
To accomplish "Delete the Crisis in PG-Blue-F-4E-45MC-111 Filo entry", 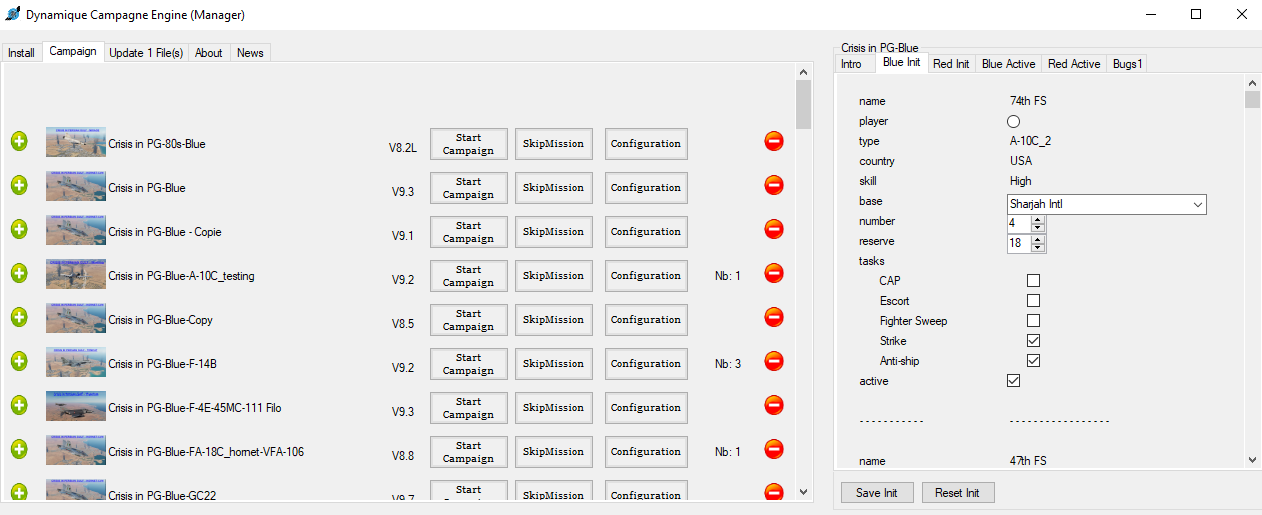I will pyautogui.click(x=773, y=405).
